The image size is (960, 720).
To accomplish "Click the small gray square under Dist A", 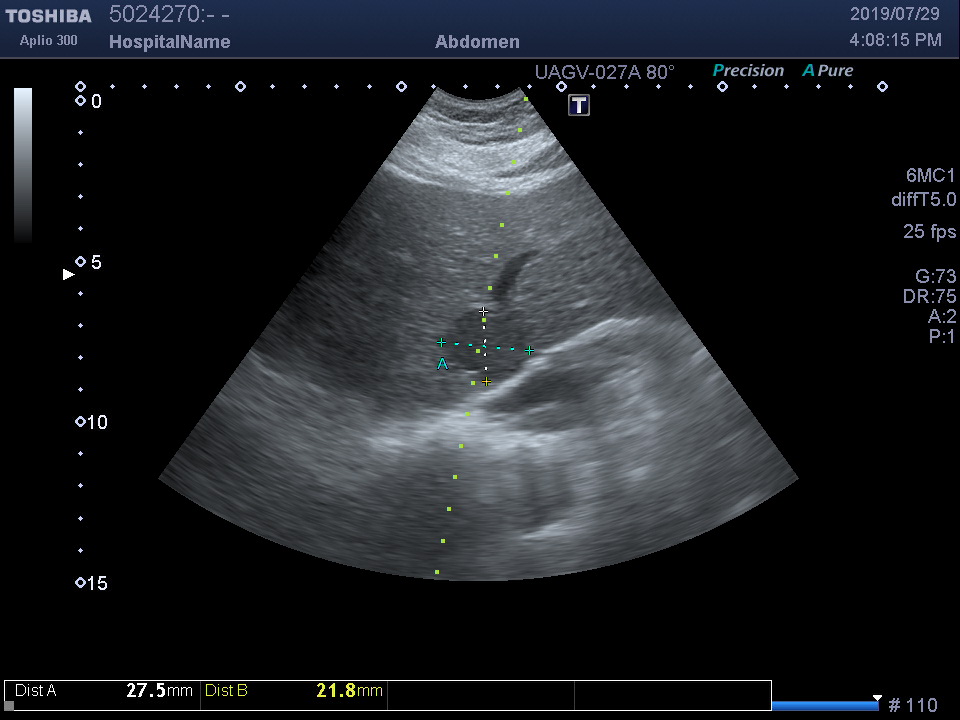I will click(x=10, y=705).
